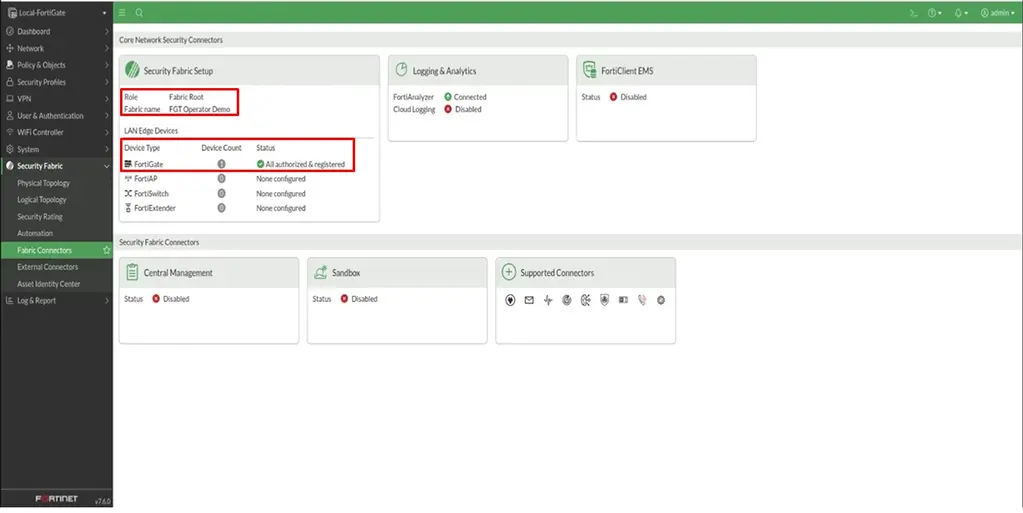Click the phone handset connector icon
Image resolution: width=1023 pixels, height=513 pixels.
click(x=642, y=300)
